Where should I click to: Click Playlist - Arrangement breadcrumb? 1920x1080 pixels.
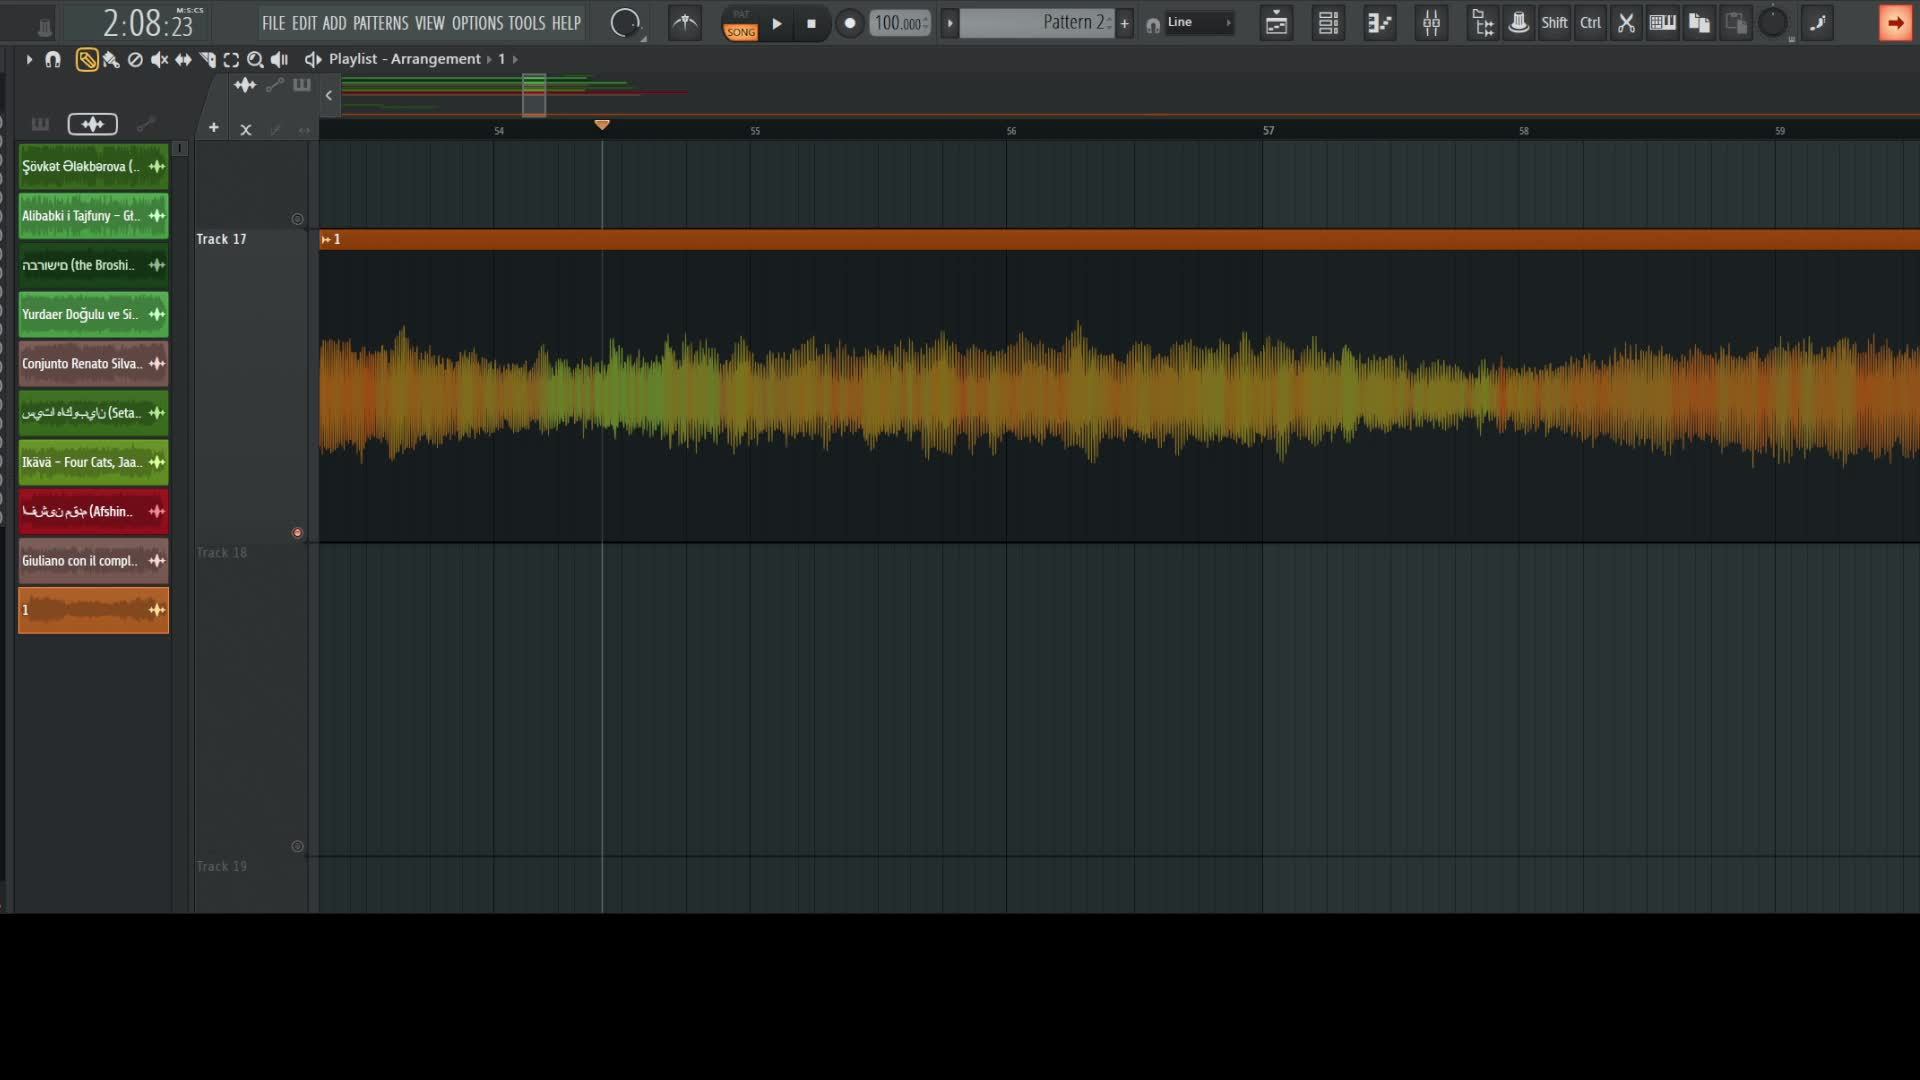pos(405,60)
